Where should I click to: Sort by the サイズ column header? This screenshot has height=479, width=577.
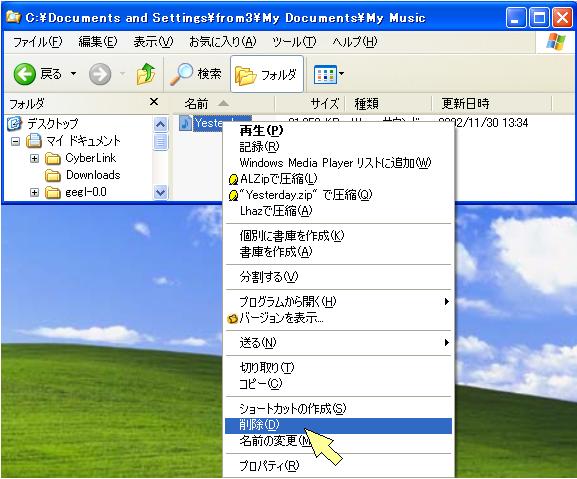pos(309,104)
